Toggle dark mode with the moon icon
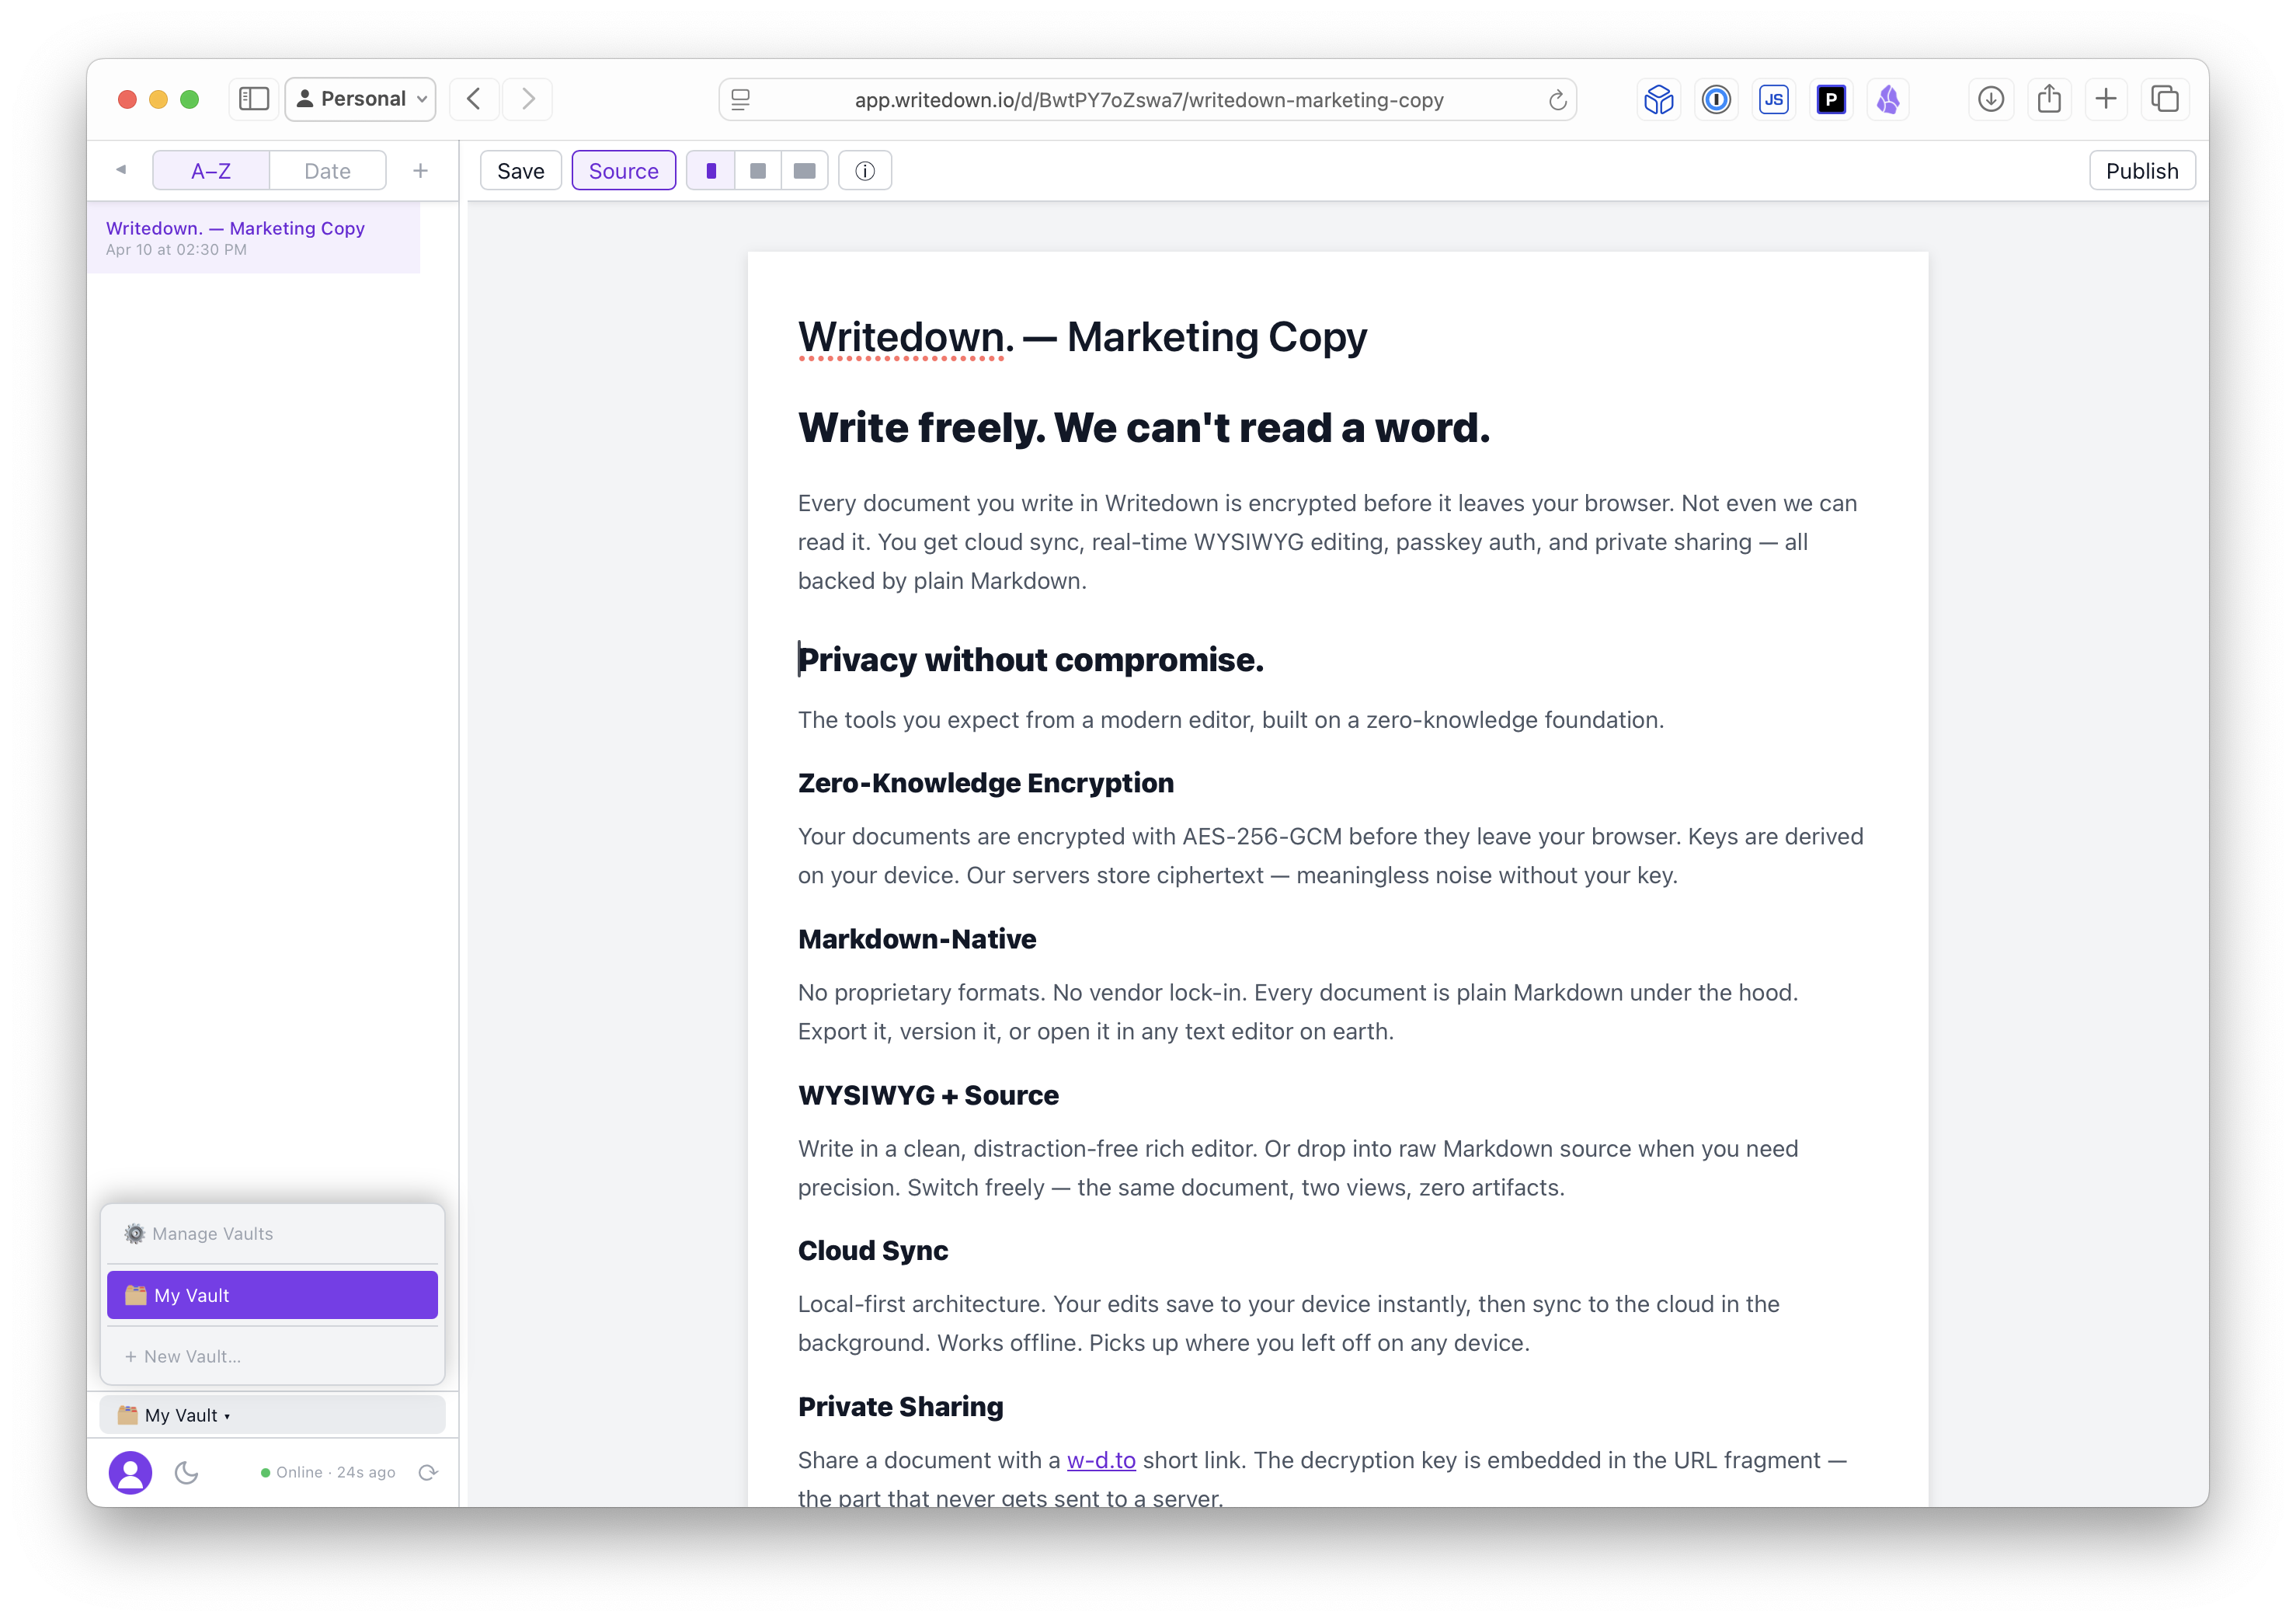The width and height of the screenshot is (2296, 1622). (x=187, y=1472)
